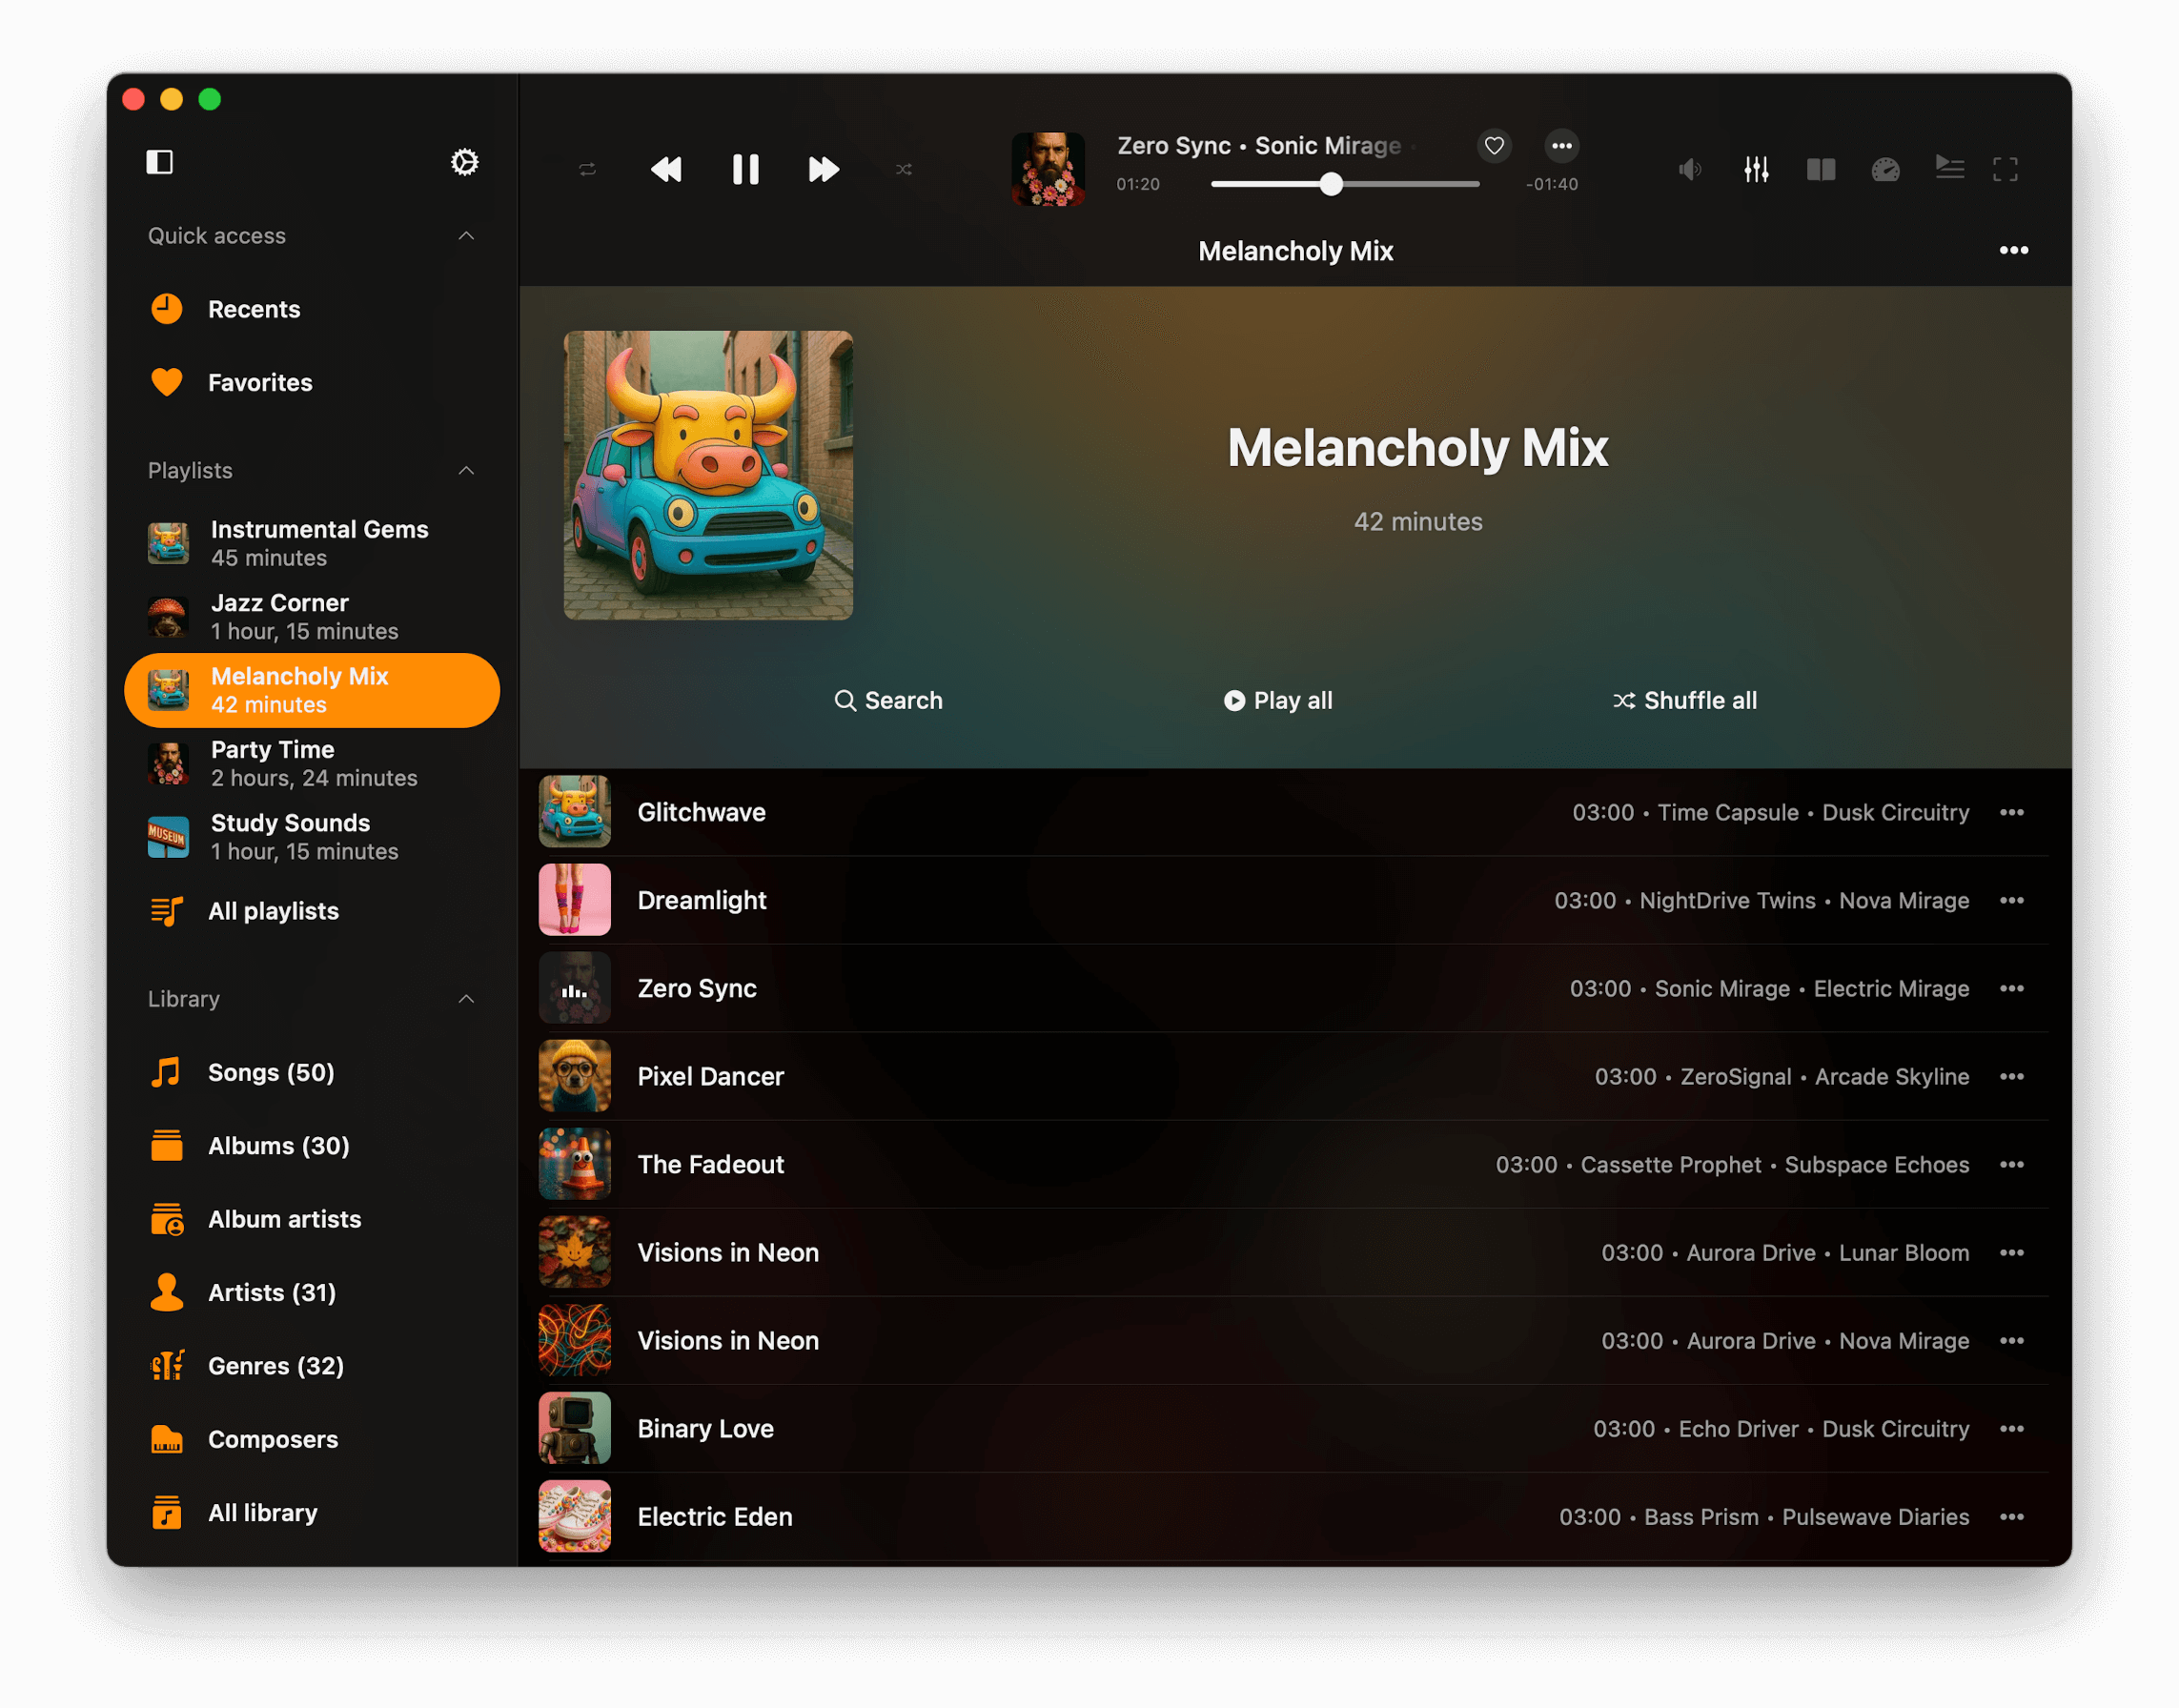Screen dimensions: 2179x1708
Task: Collapse the Playlists section
Action: tap(466, 471)
